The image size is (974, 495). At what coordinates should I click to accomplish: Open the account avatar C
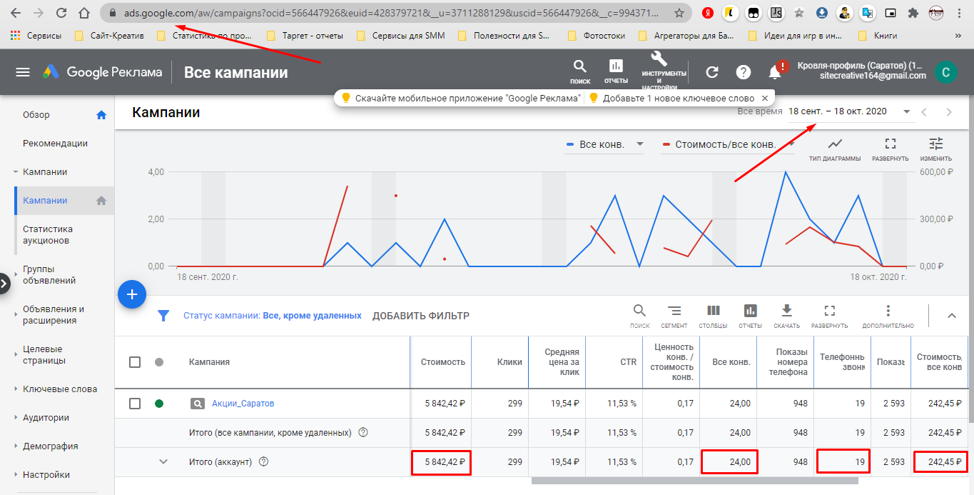945,72
